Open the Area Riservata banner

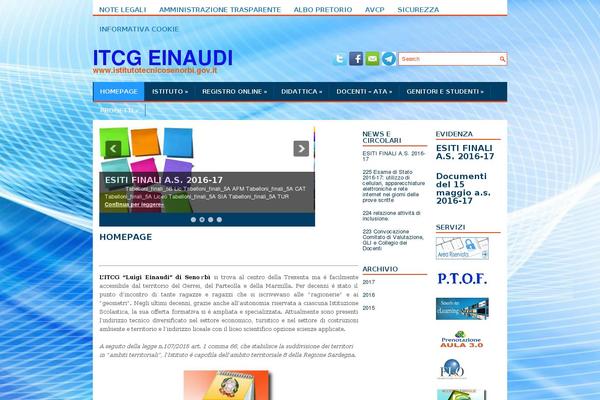click(x=462, y=248)
